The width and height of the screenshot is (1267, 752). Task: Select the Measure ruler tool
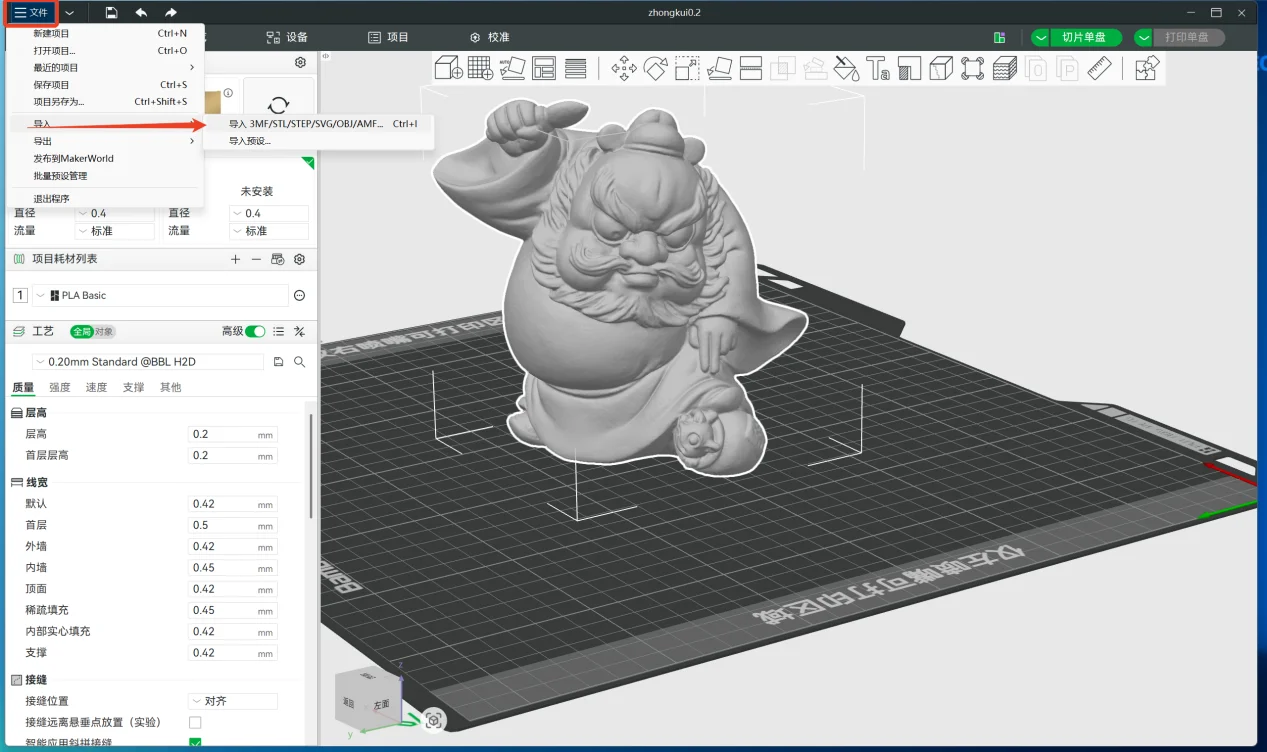click(x=1099, y=68)
